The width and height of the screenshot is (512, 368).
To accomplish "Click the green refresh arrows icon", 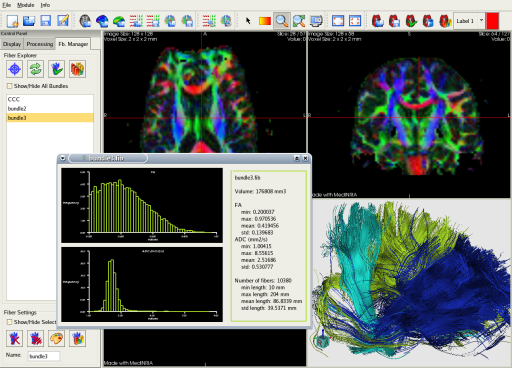I will point(35,69).
